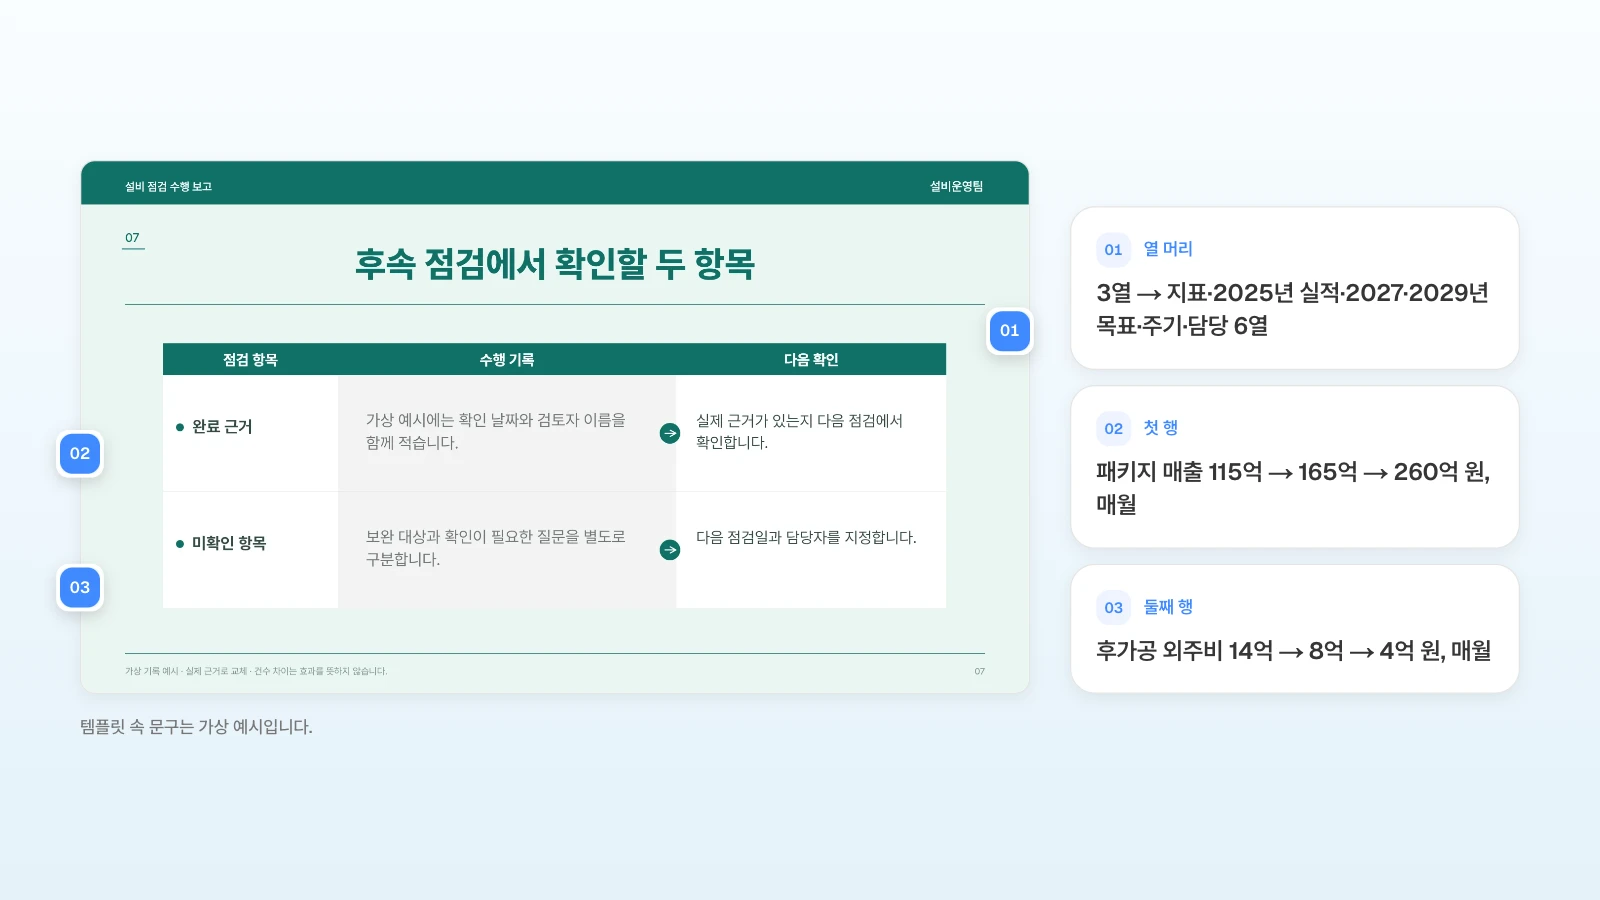The image size is (1600, 900).
Task: Click the slide title 후속 점검에서 확인할 두 항목
Action: pos(555,264)
